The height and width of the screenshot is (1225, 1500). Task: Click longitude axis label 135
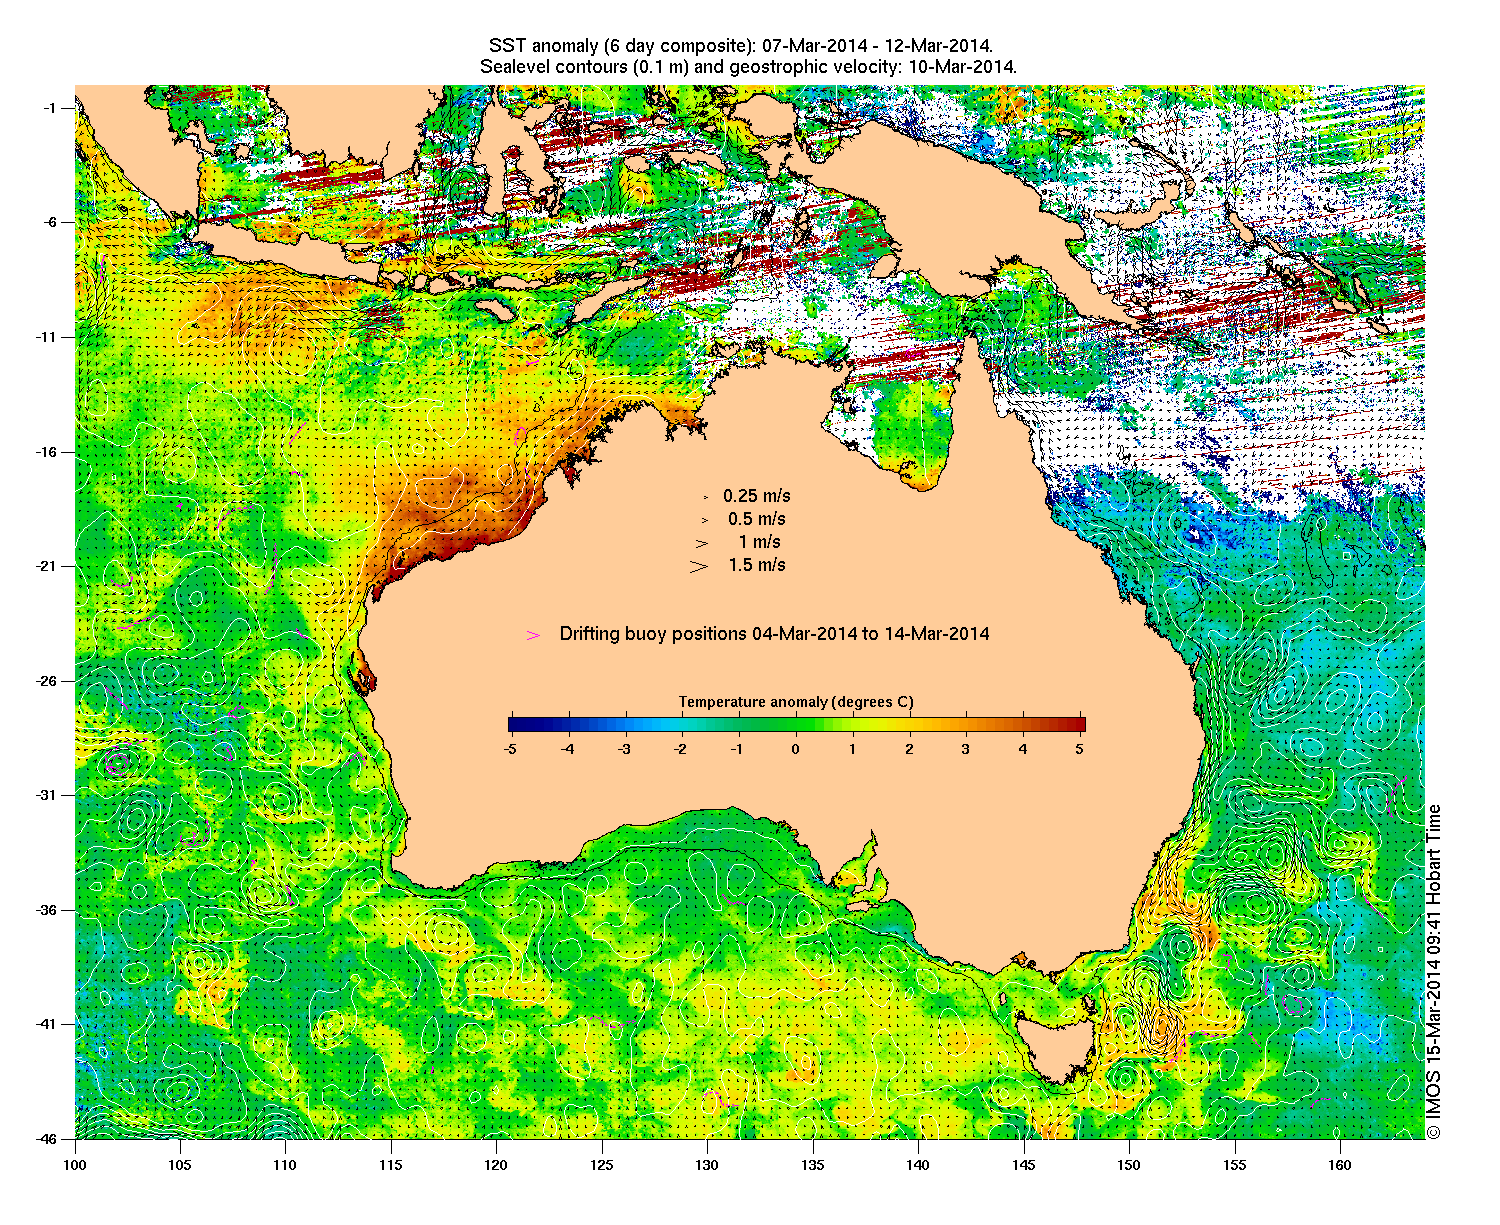coord(813,1165)
